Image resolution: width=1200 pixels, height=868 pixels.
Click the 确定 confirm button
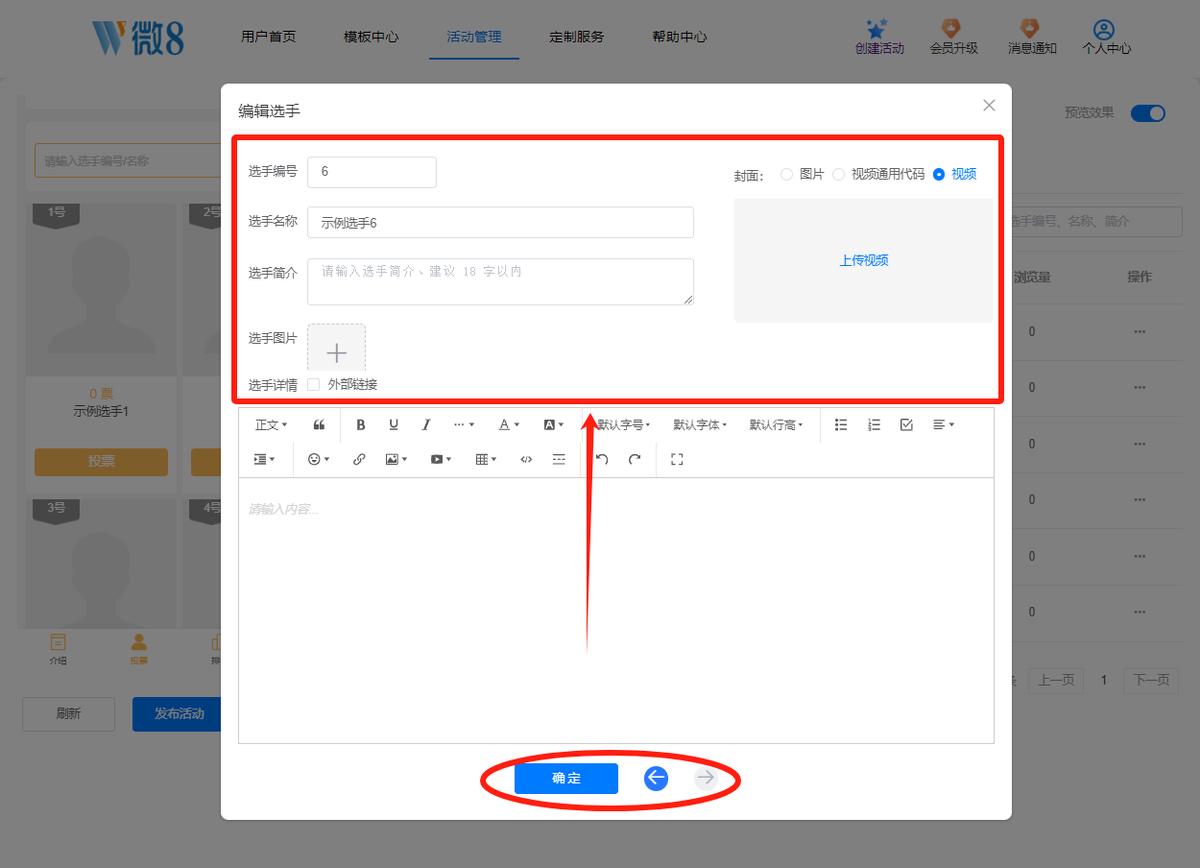pyautogui.click(x=566, y=778)
